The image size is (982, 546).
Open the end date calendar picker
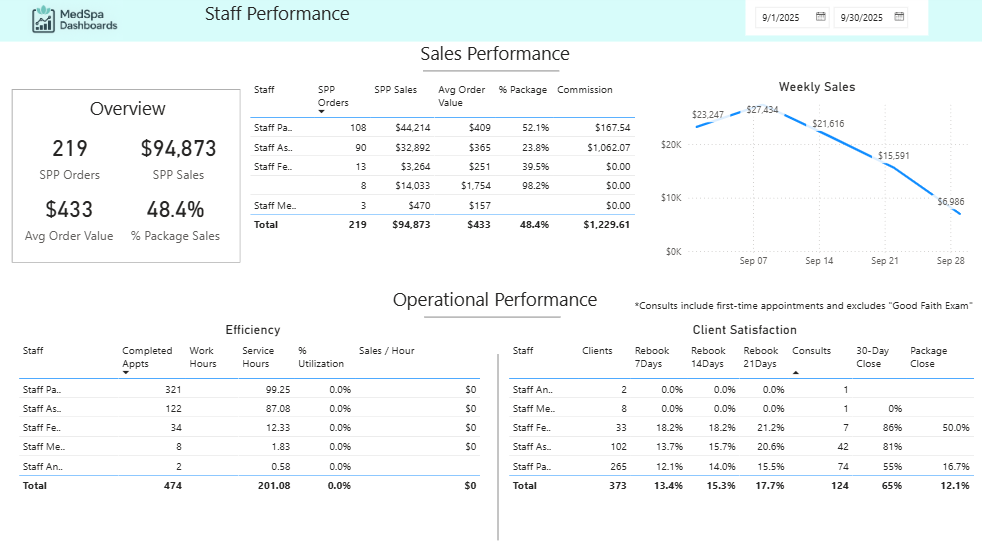click(899, 17)
